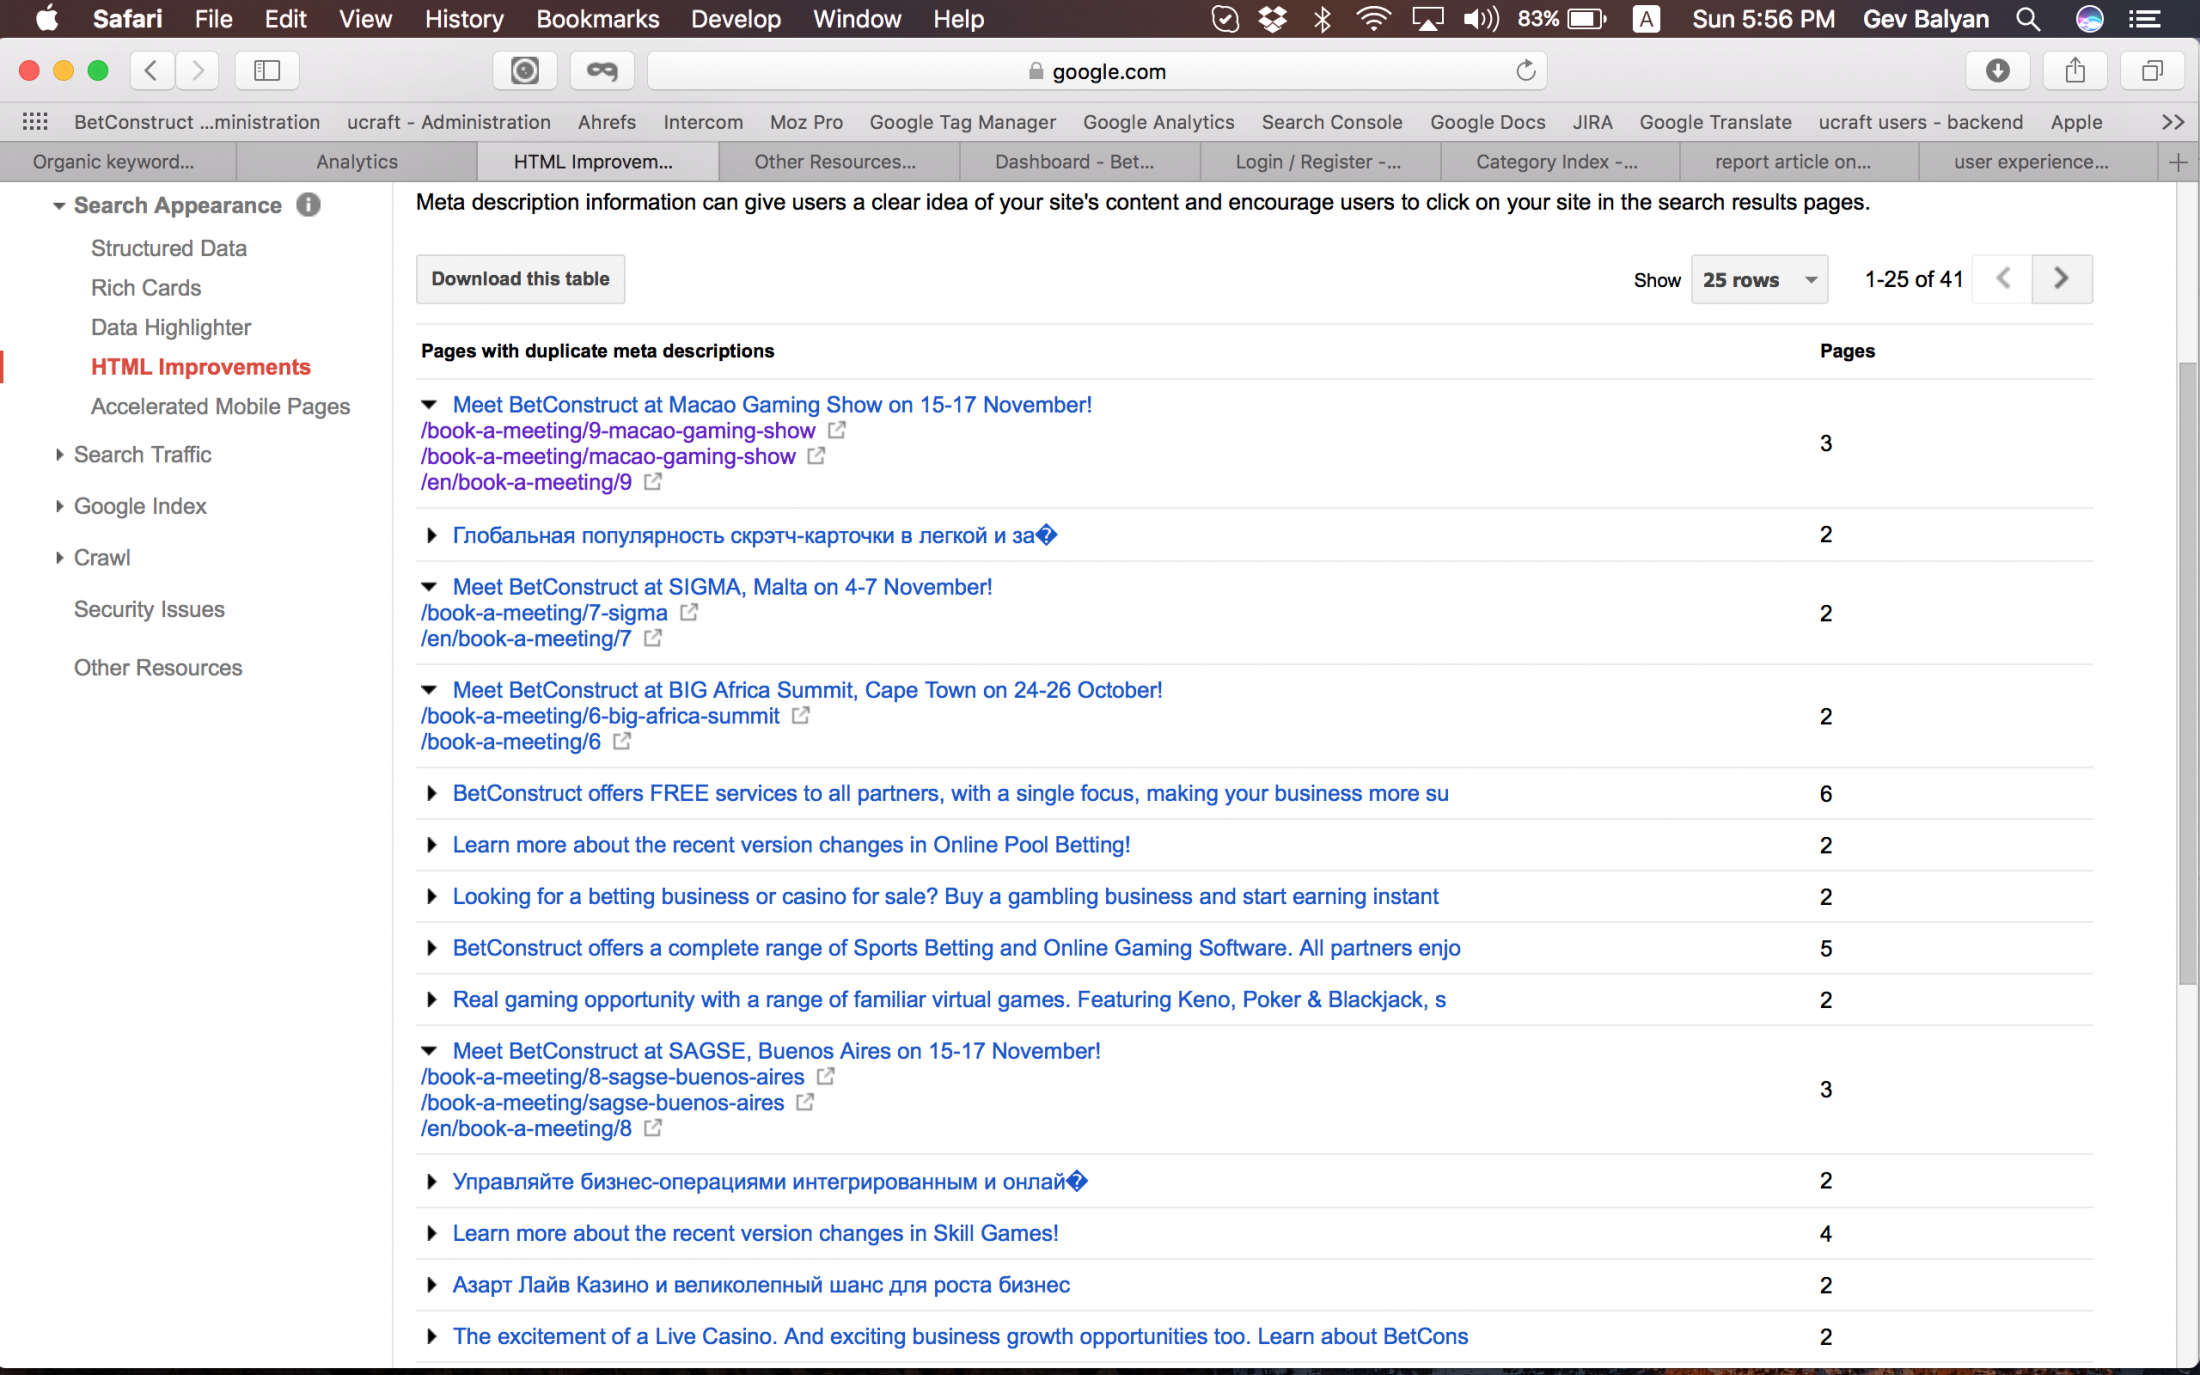Open Search Console bookmark
This screenshot has width=2200, height=1375.
1332,122
